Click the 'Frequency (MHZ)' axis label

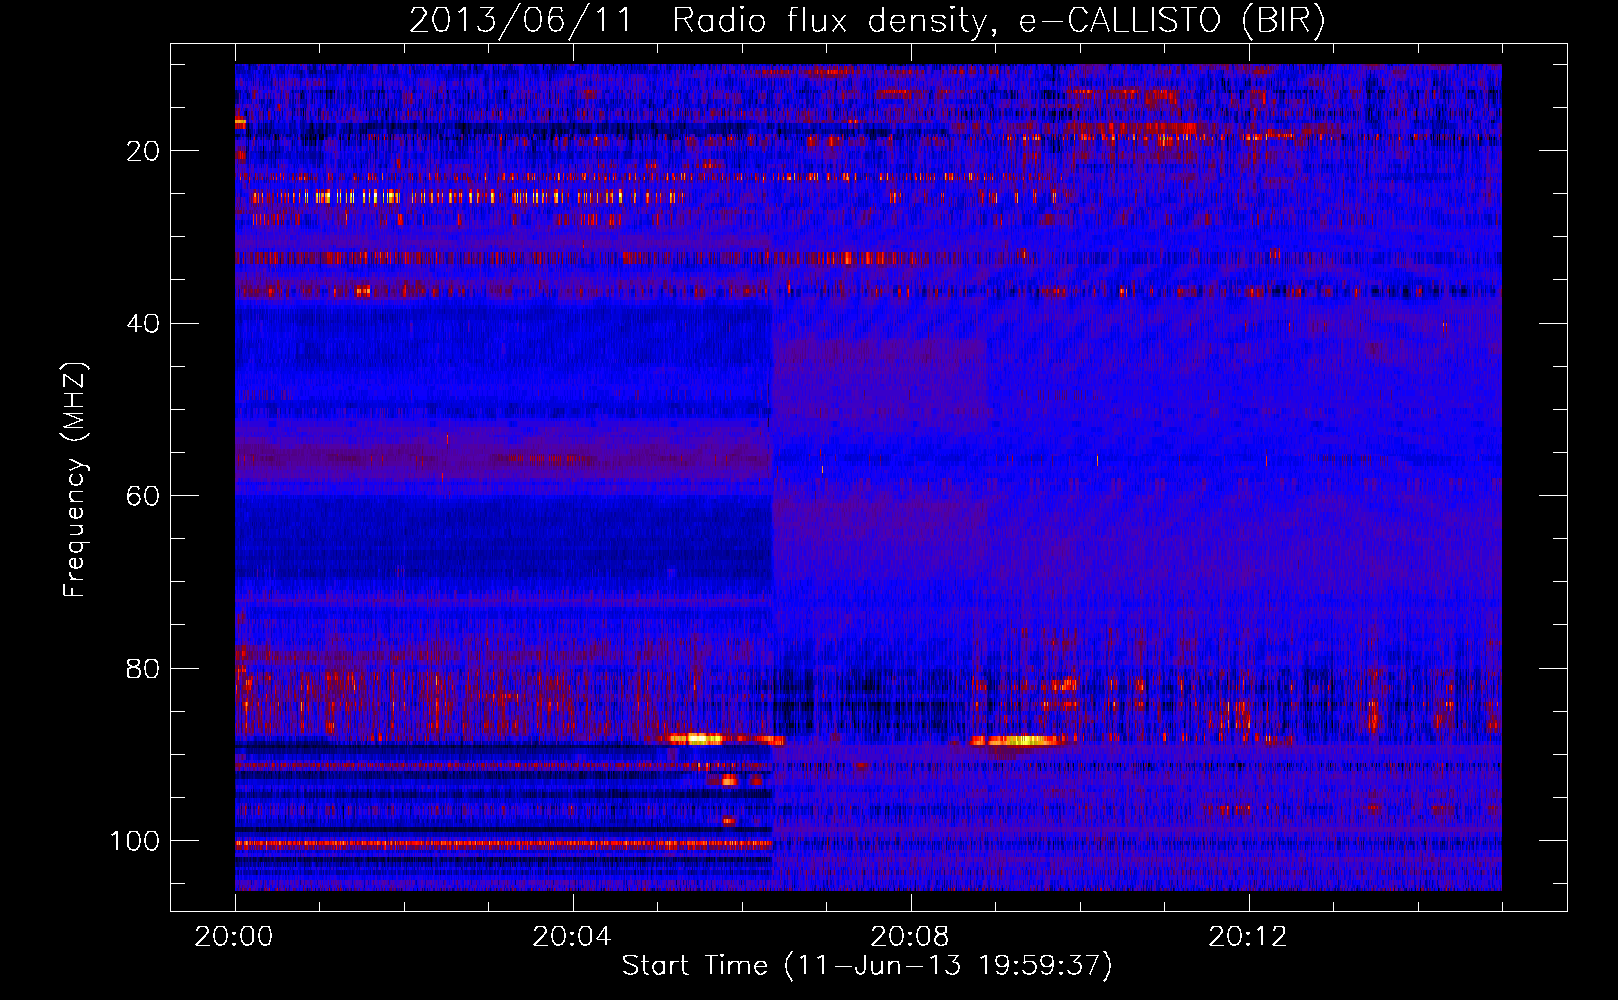(75, 480)
